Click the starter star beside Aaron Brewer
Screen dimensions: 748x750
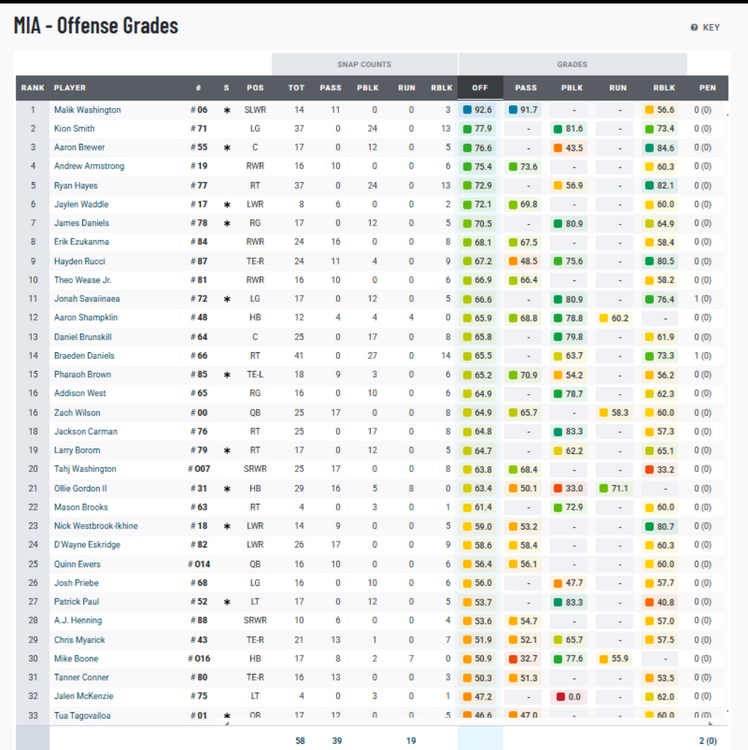(227, 148)
